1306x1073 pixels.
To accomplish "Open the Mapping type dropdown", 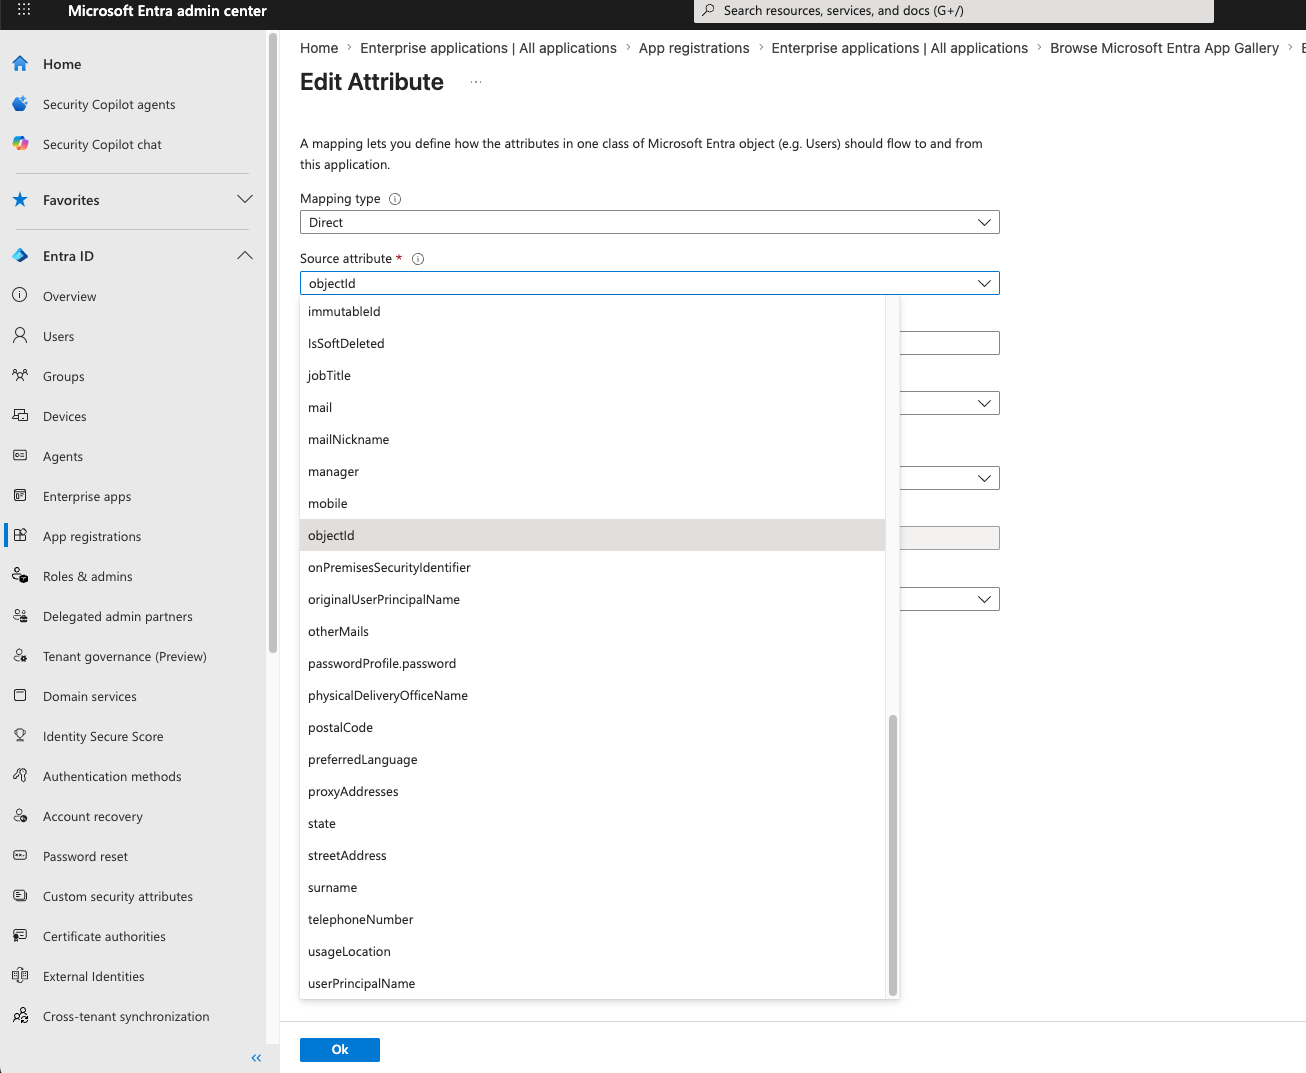I will tap(650, 222).
